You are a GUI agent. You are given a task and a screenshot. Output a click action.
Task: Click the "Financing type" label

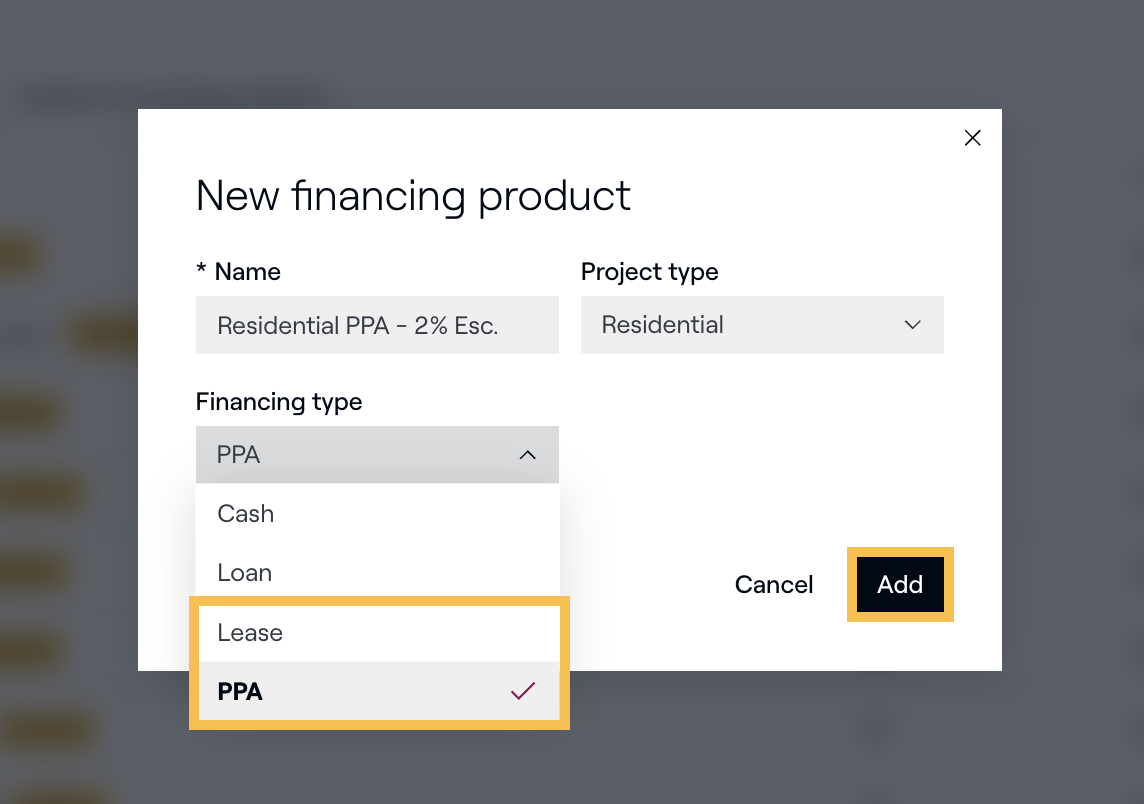pyautogui.click(x=279, y=402)
